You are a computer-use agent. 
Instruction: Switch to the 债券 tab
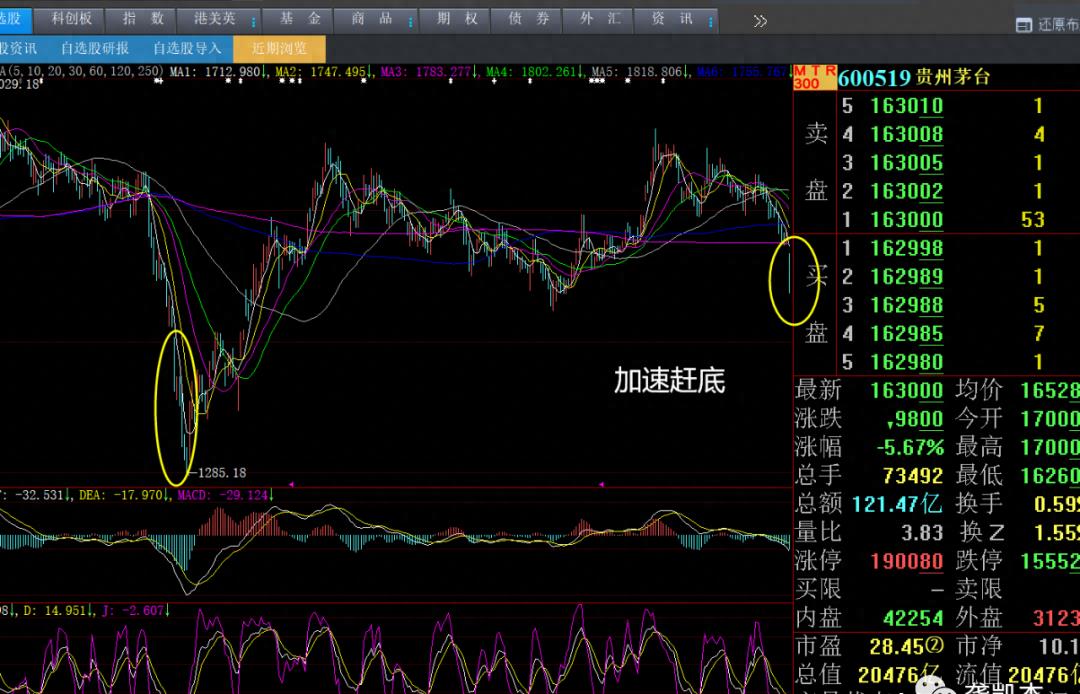click(x=528, y=19)
